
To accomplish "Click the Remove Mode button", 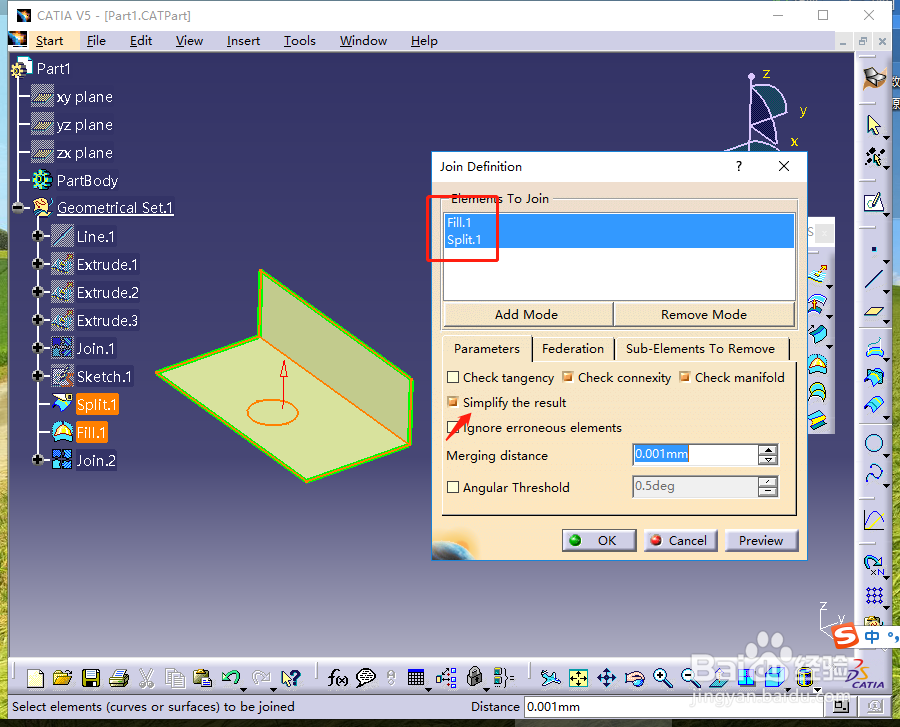I will pyautogui.click(x=704, y=314).
